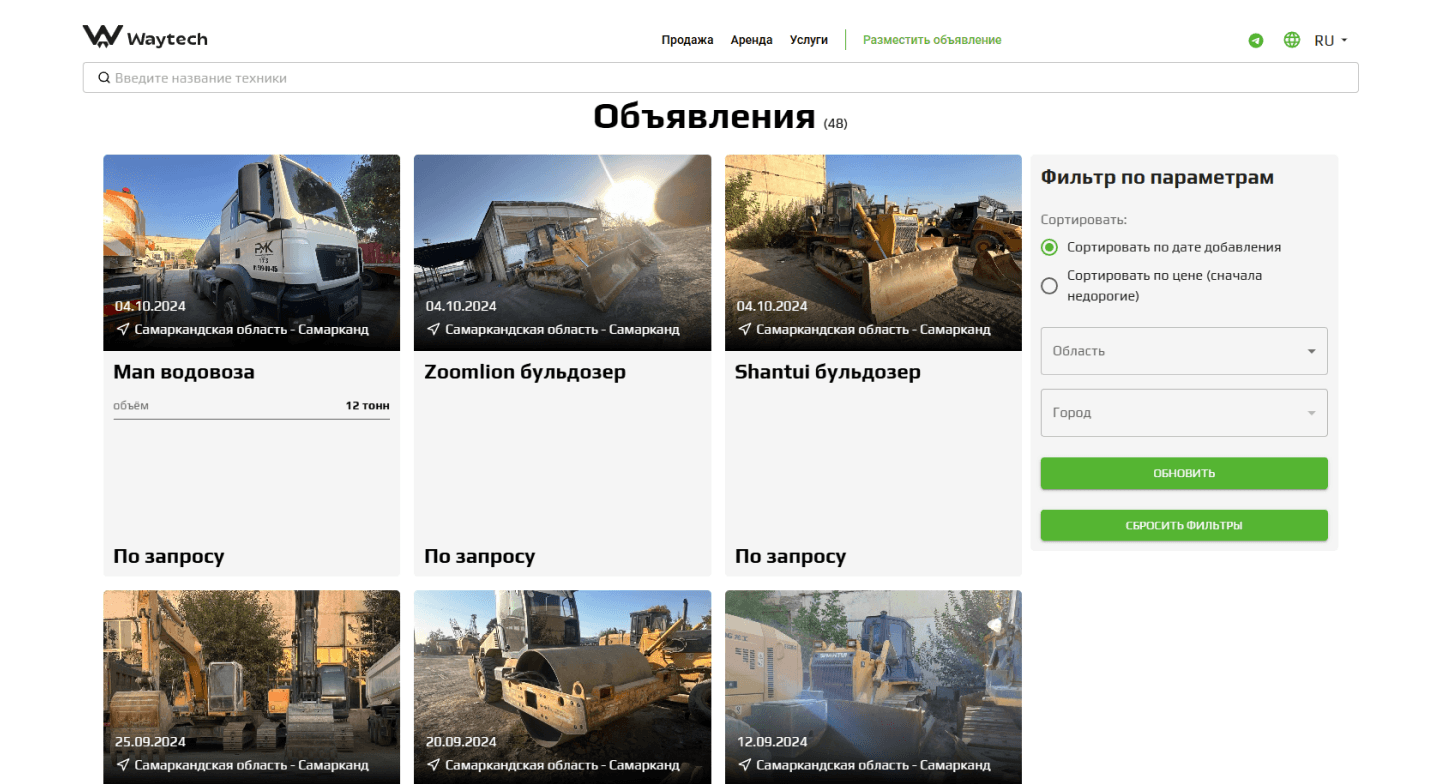Click the Фильтр по параметрам heading
Screen dimensions: 1440x784
tap(1157, 178)
